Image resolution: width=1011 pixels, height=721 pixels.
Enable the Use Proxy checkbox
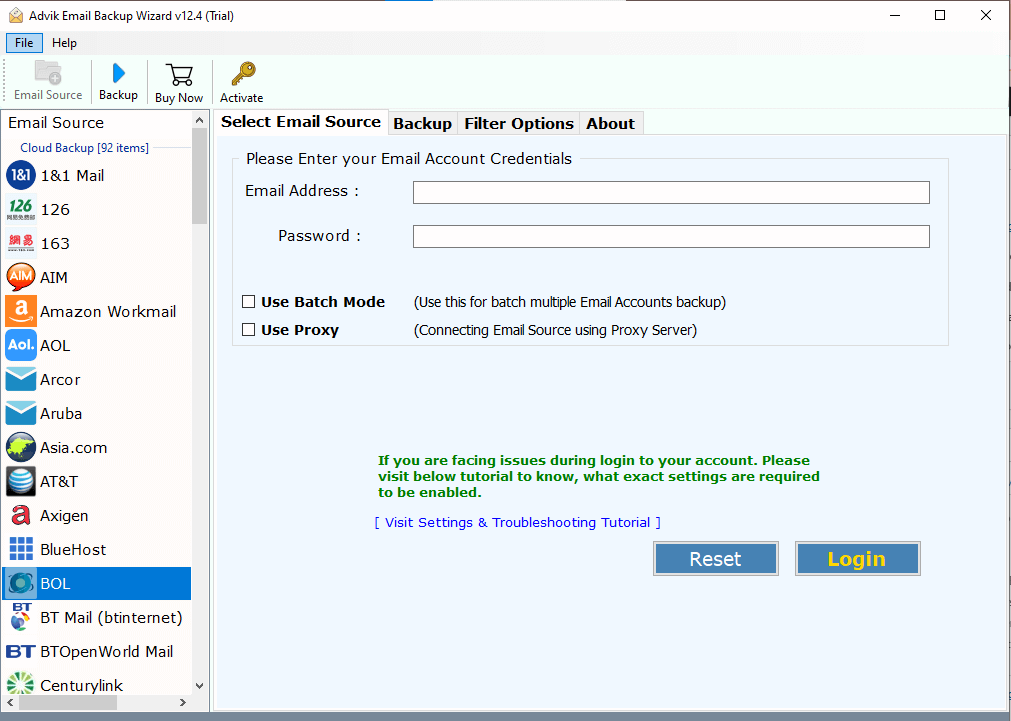click(248, 330)
